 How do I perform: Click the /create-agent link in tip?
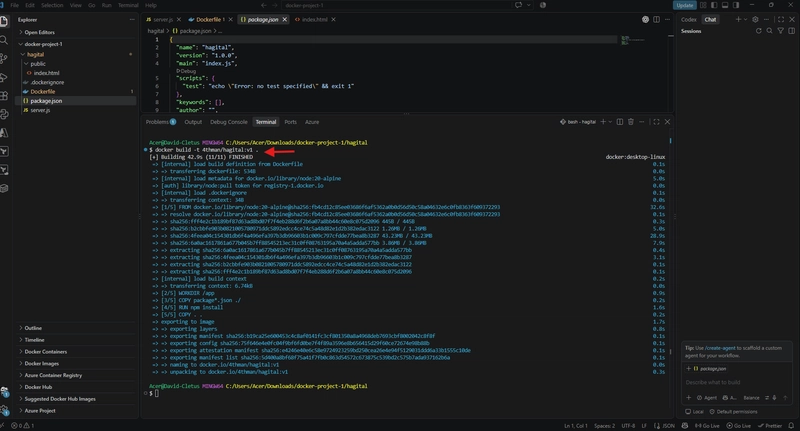pyautogui.click(x=720, y=348)
